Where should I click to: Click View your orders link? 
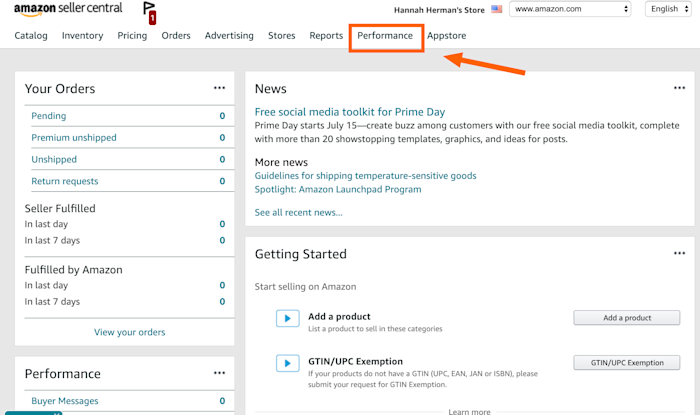tap(129, 332)
